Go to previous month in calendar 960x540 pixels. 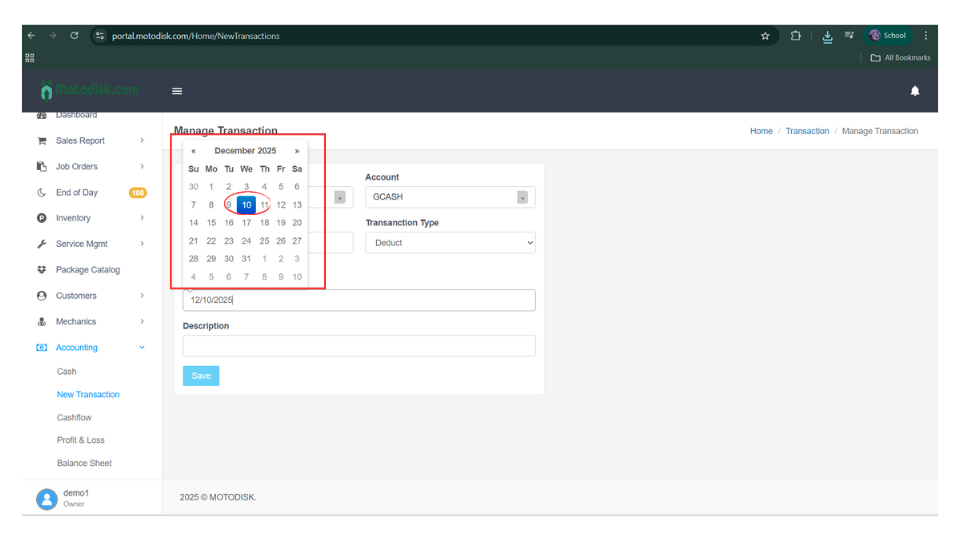[193, 151]
